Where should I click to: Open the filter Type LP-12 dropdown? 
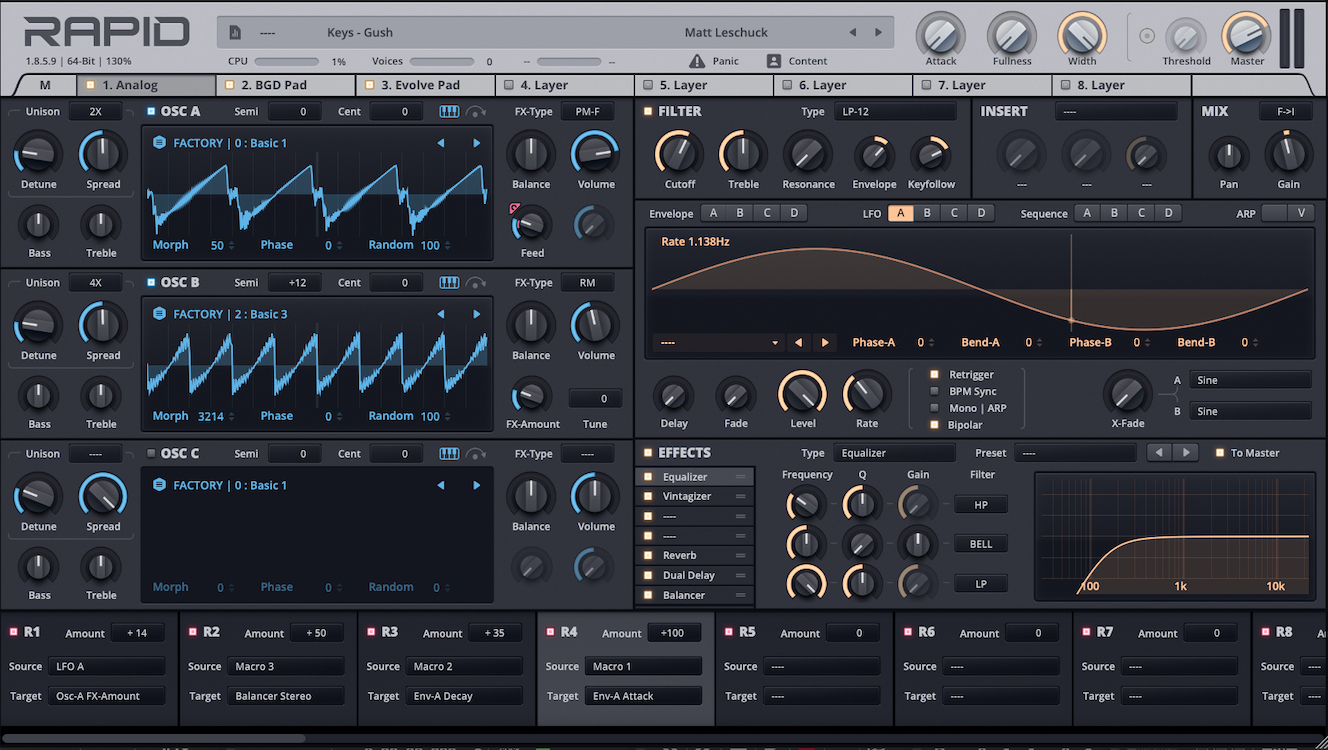pos(895,111)
